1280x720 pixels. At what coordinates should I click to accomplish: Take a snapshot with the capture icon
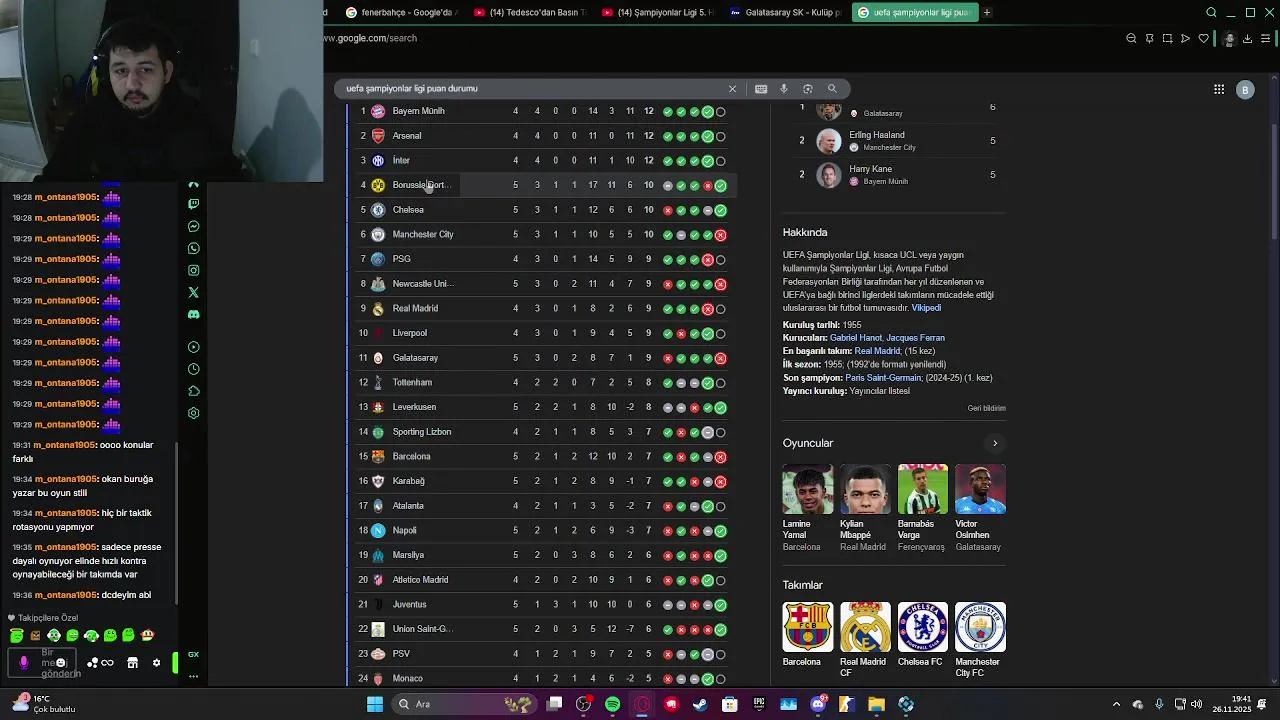point(1167,39)
